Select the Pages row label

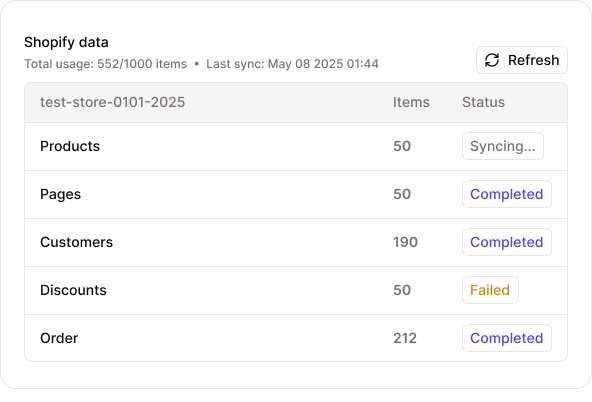point(60,194)
